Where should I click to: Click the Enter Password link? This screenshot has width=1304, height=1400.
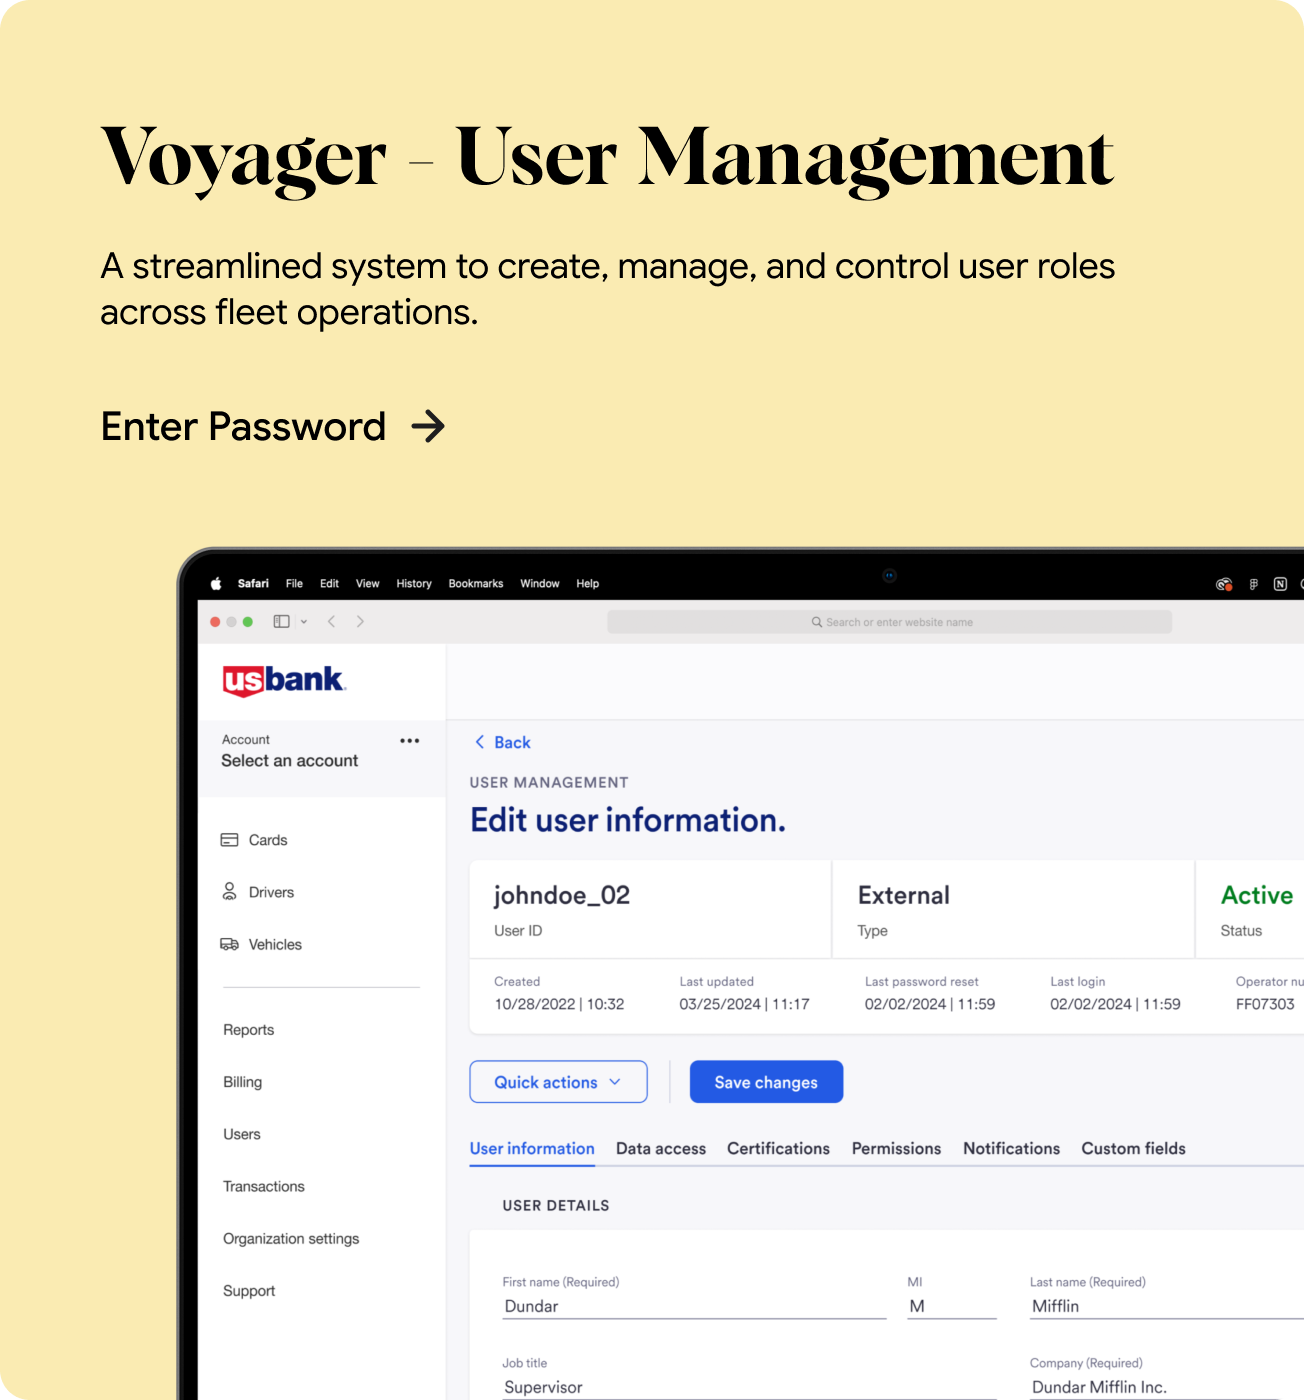[243, 426]
